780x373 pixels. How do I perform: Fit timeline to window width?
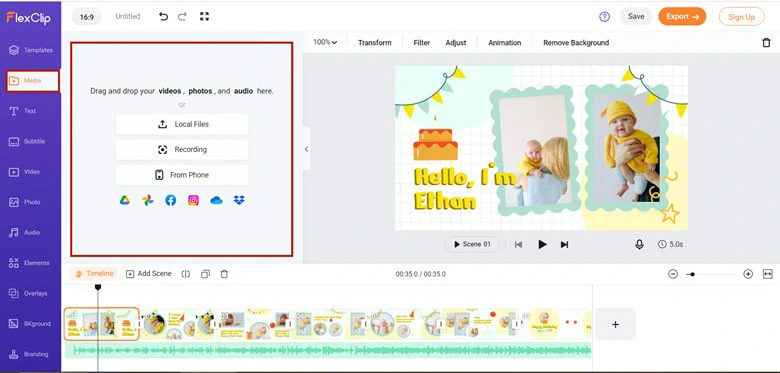click(x=768, y=274)
